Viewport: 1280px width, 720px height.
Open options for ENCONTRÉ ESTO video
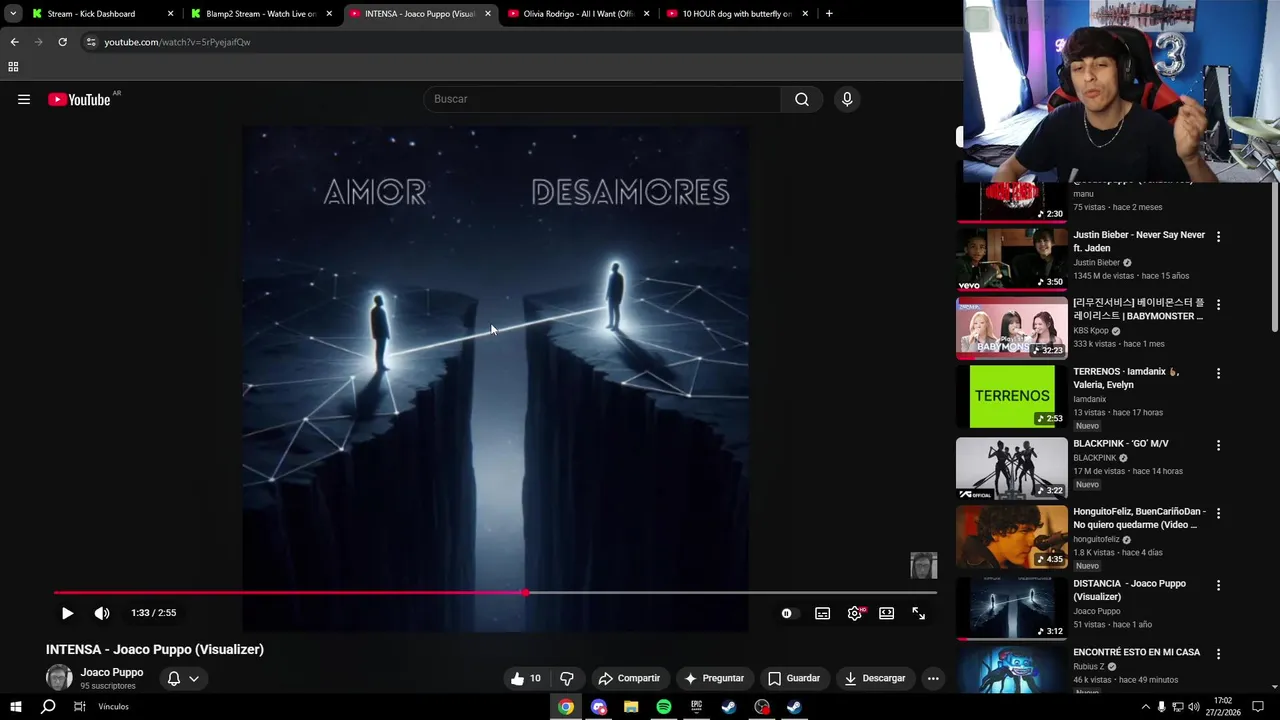pos(1218,654)
